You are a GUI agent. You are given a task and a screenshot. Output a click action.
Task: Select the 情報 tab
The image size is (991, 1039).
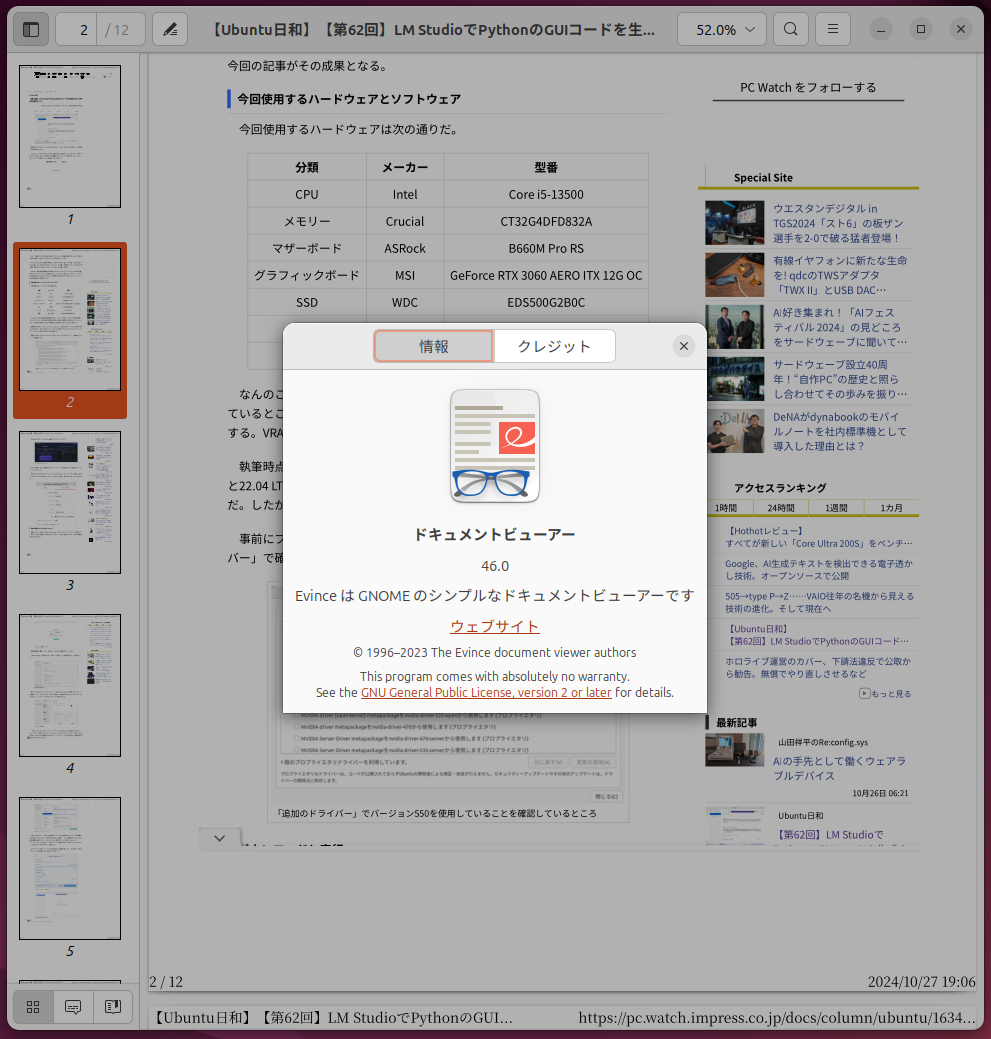point(433,345)
